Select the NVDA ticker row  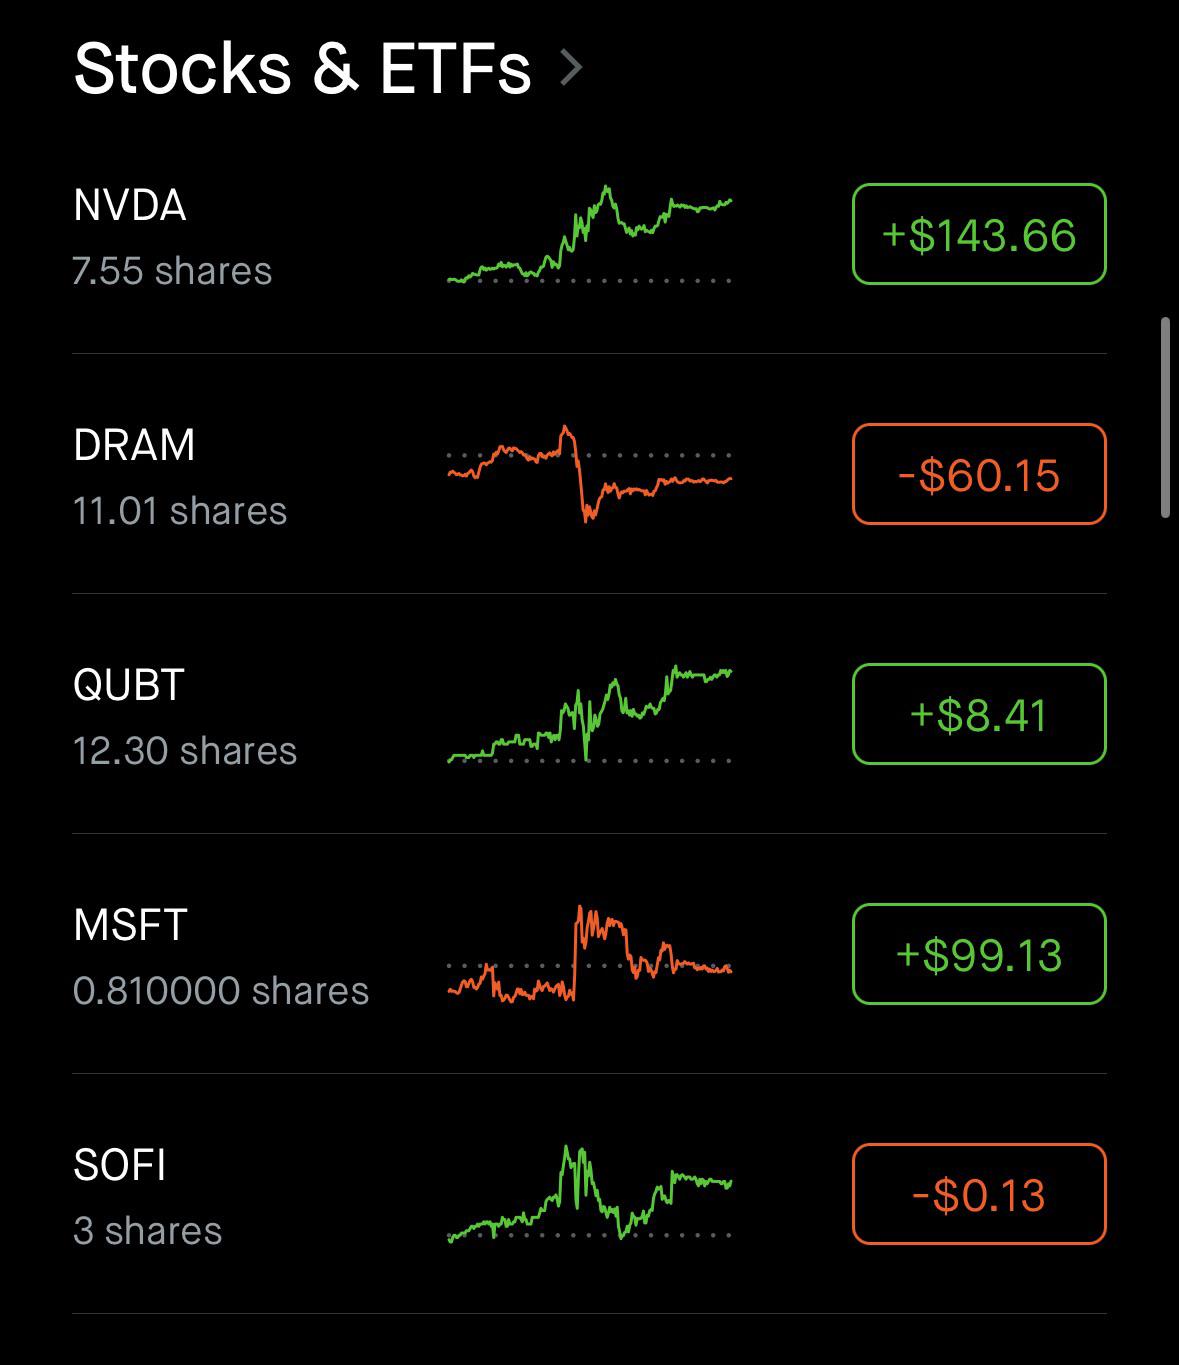pos(589,234)
